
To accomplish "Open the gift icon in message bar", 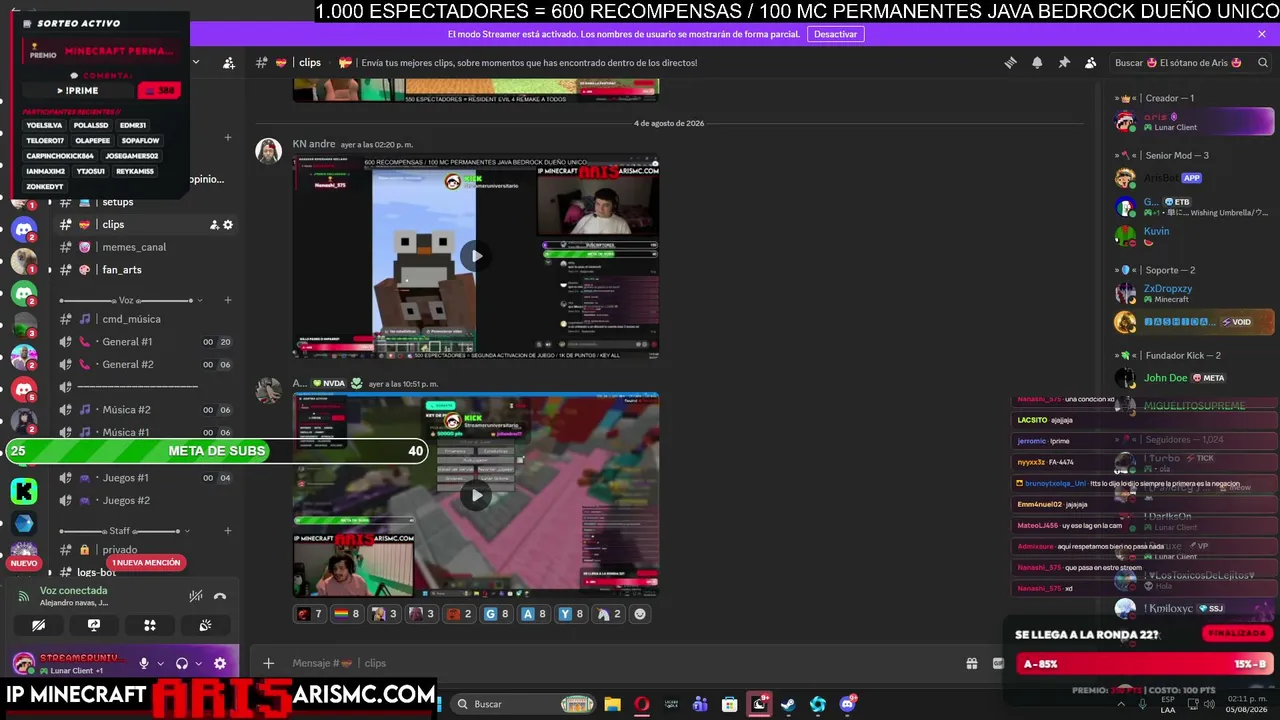I will point(971,663).
